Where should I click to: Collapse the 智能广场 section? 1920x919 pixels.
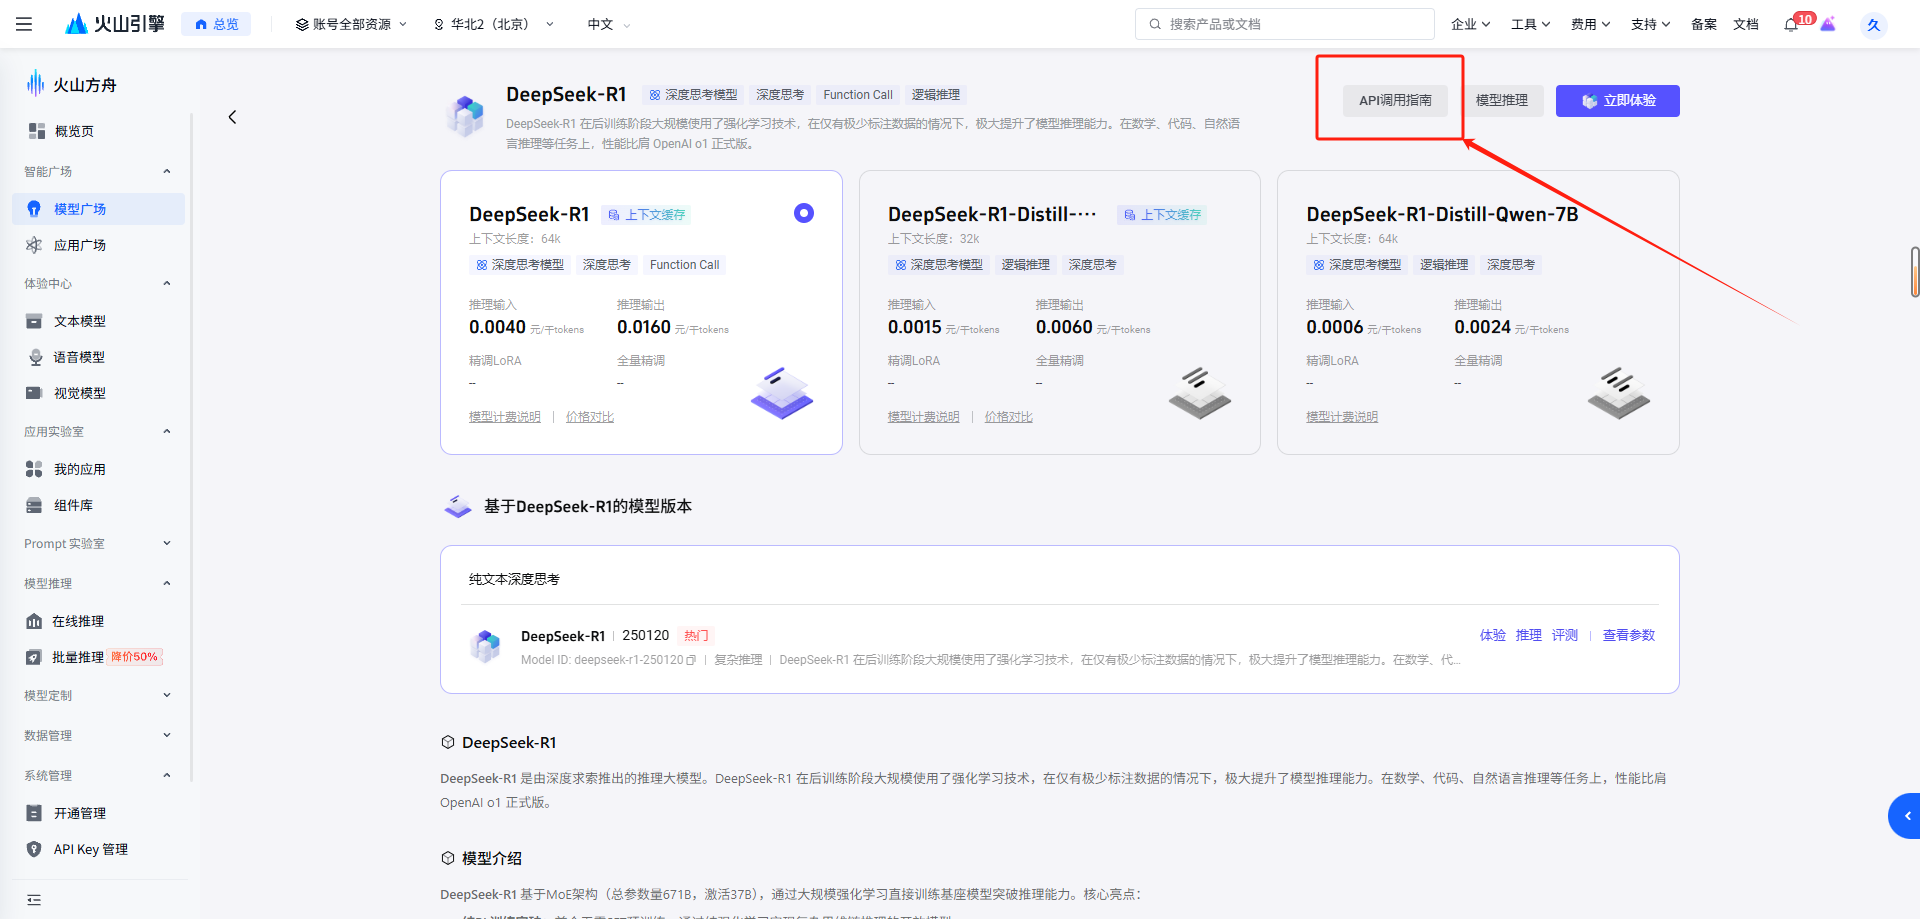click(x=167, y=172)
